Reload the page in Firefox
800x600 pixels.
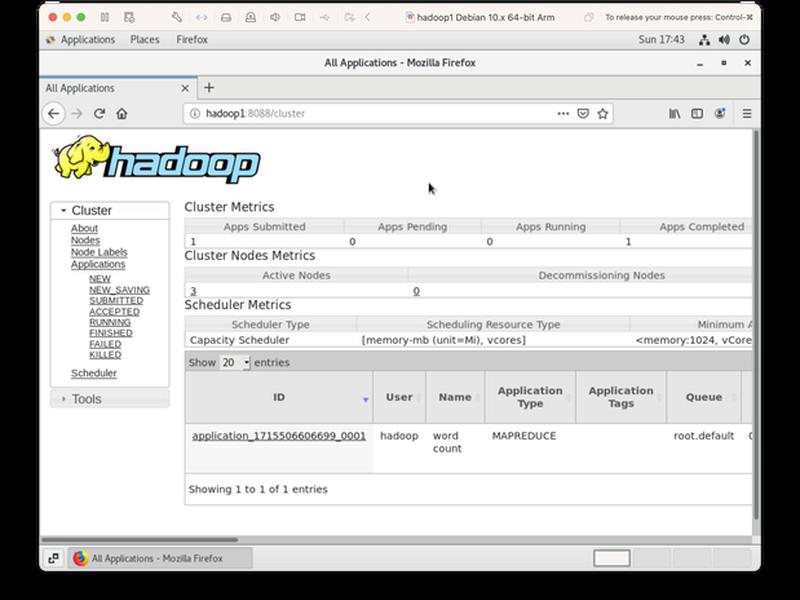(99, 113)
